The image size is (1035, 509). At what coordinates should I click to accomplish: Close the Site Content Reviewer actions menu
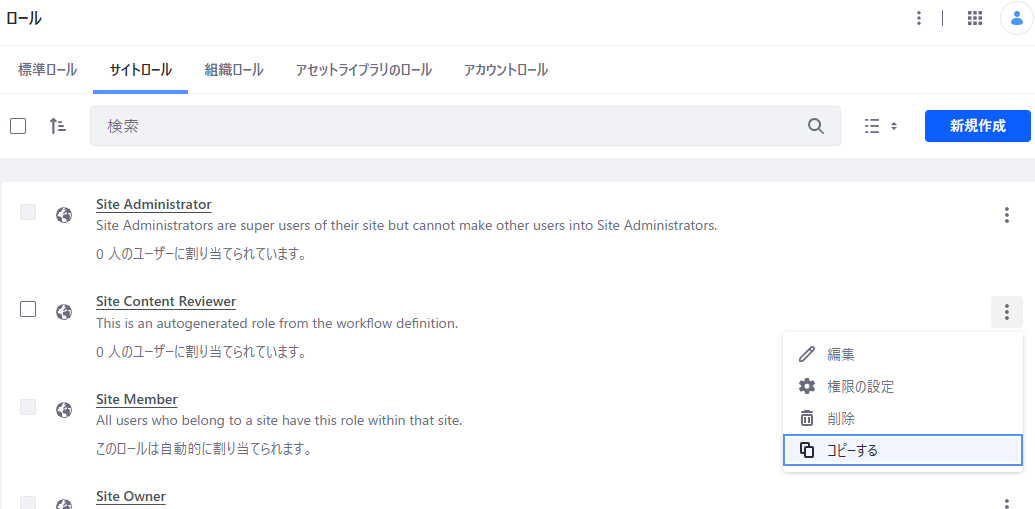tap(1006, 312)
